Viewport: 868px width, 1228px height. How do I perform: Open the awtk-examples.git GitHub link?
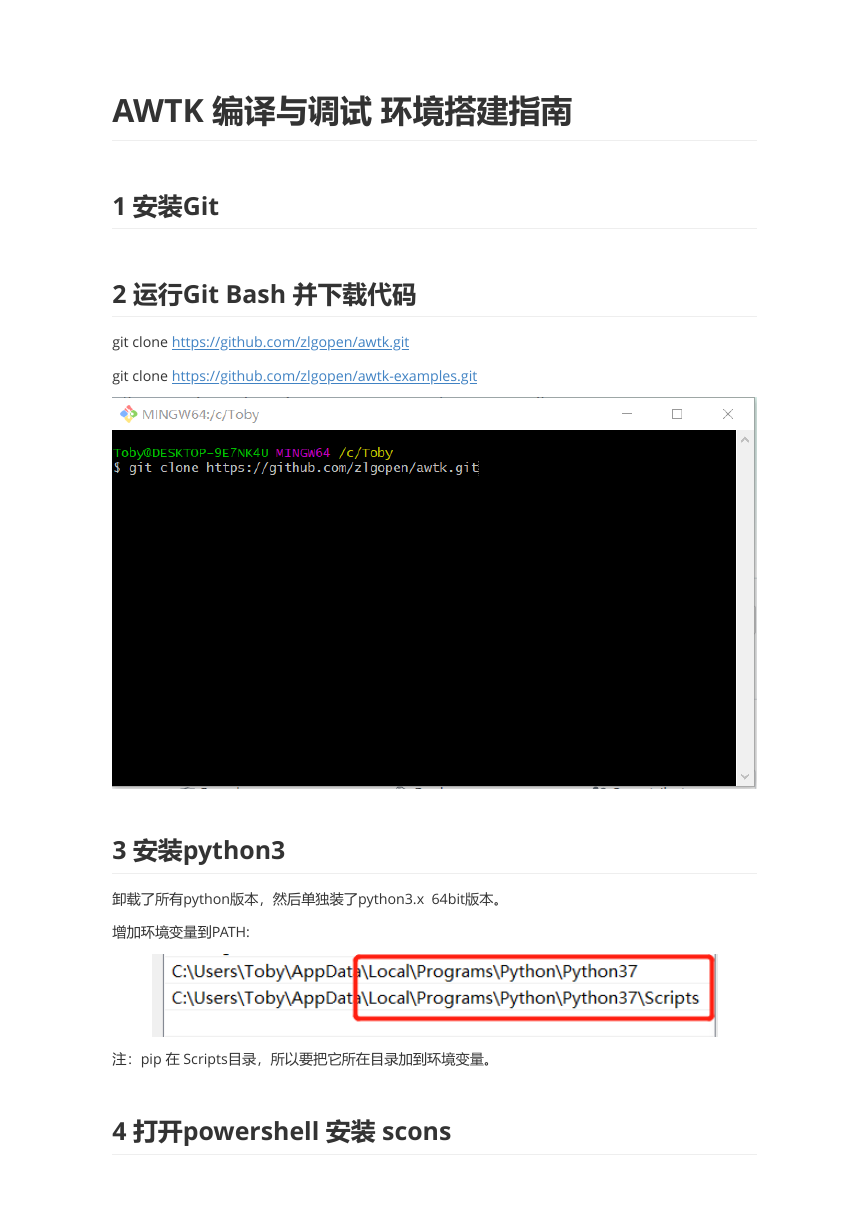(324, 376)
